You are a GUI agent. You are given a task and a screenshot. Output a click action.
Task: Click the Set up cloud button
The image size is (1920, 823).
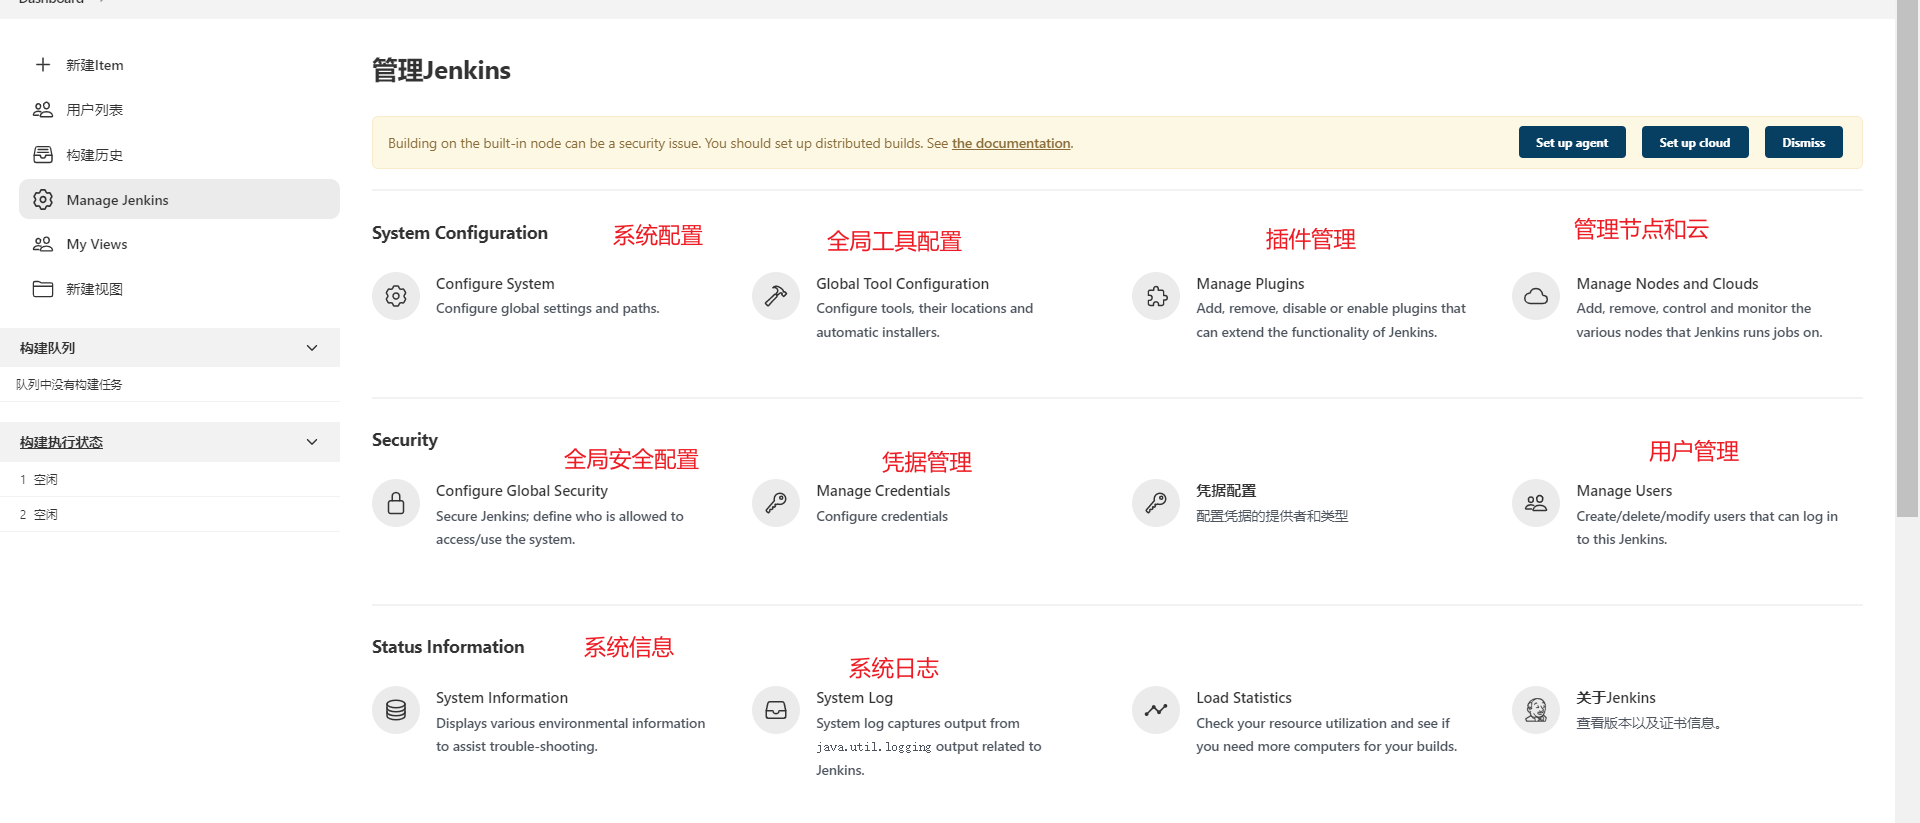[x=1695, y=142]
